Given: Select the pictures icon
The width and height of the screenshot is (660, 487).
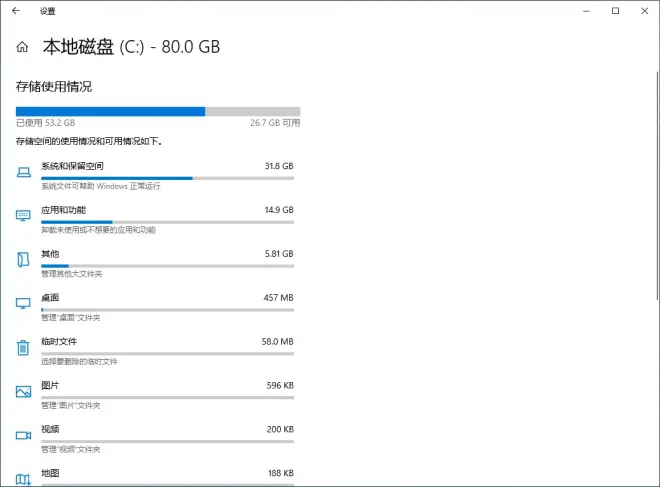Looking at the screenshot, I should (x=23, y=391).
